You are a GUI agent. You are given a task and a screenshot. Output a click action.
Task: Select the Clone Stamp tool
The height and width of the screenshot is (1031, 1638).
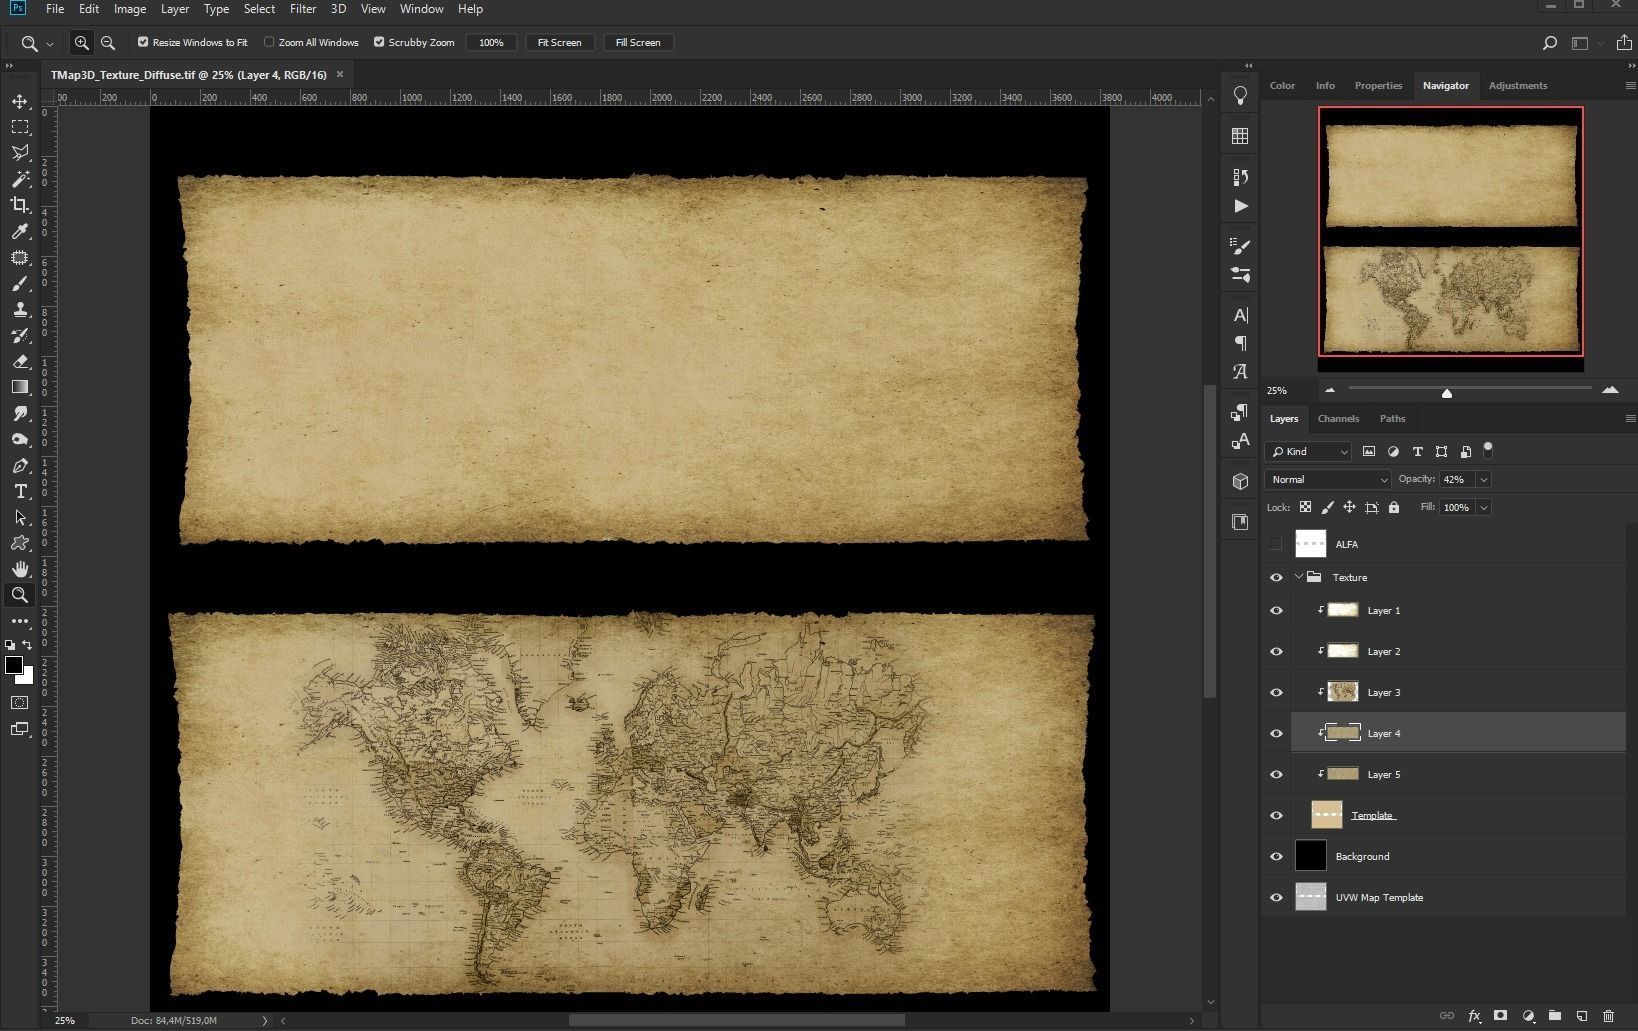(x=20, y=310)
